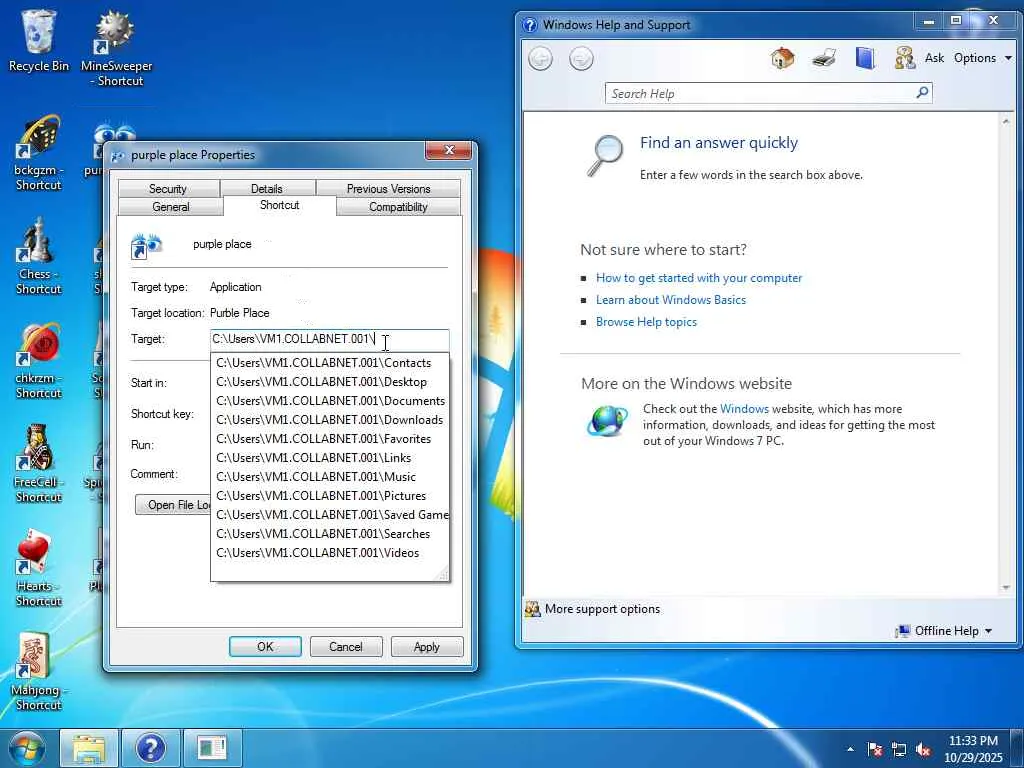Go forward in Windows Help

click(x=581, y=59)
